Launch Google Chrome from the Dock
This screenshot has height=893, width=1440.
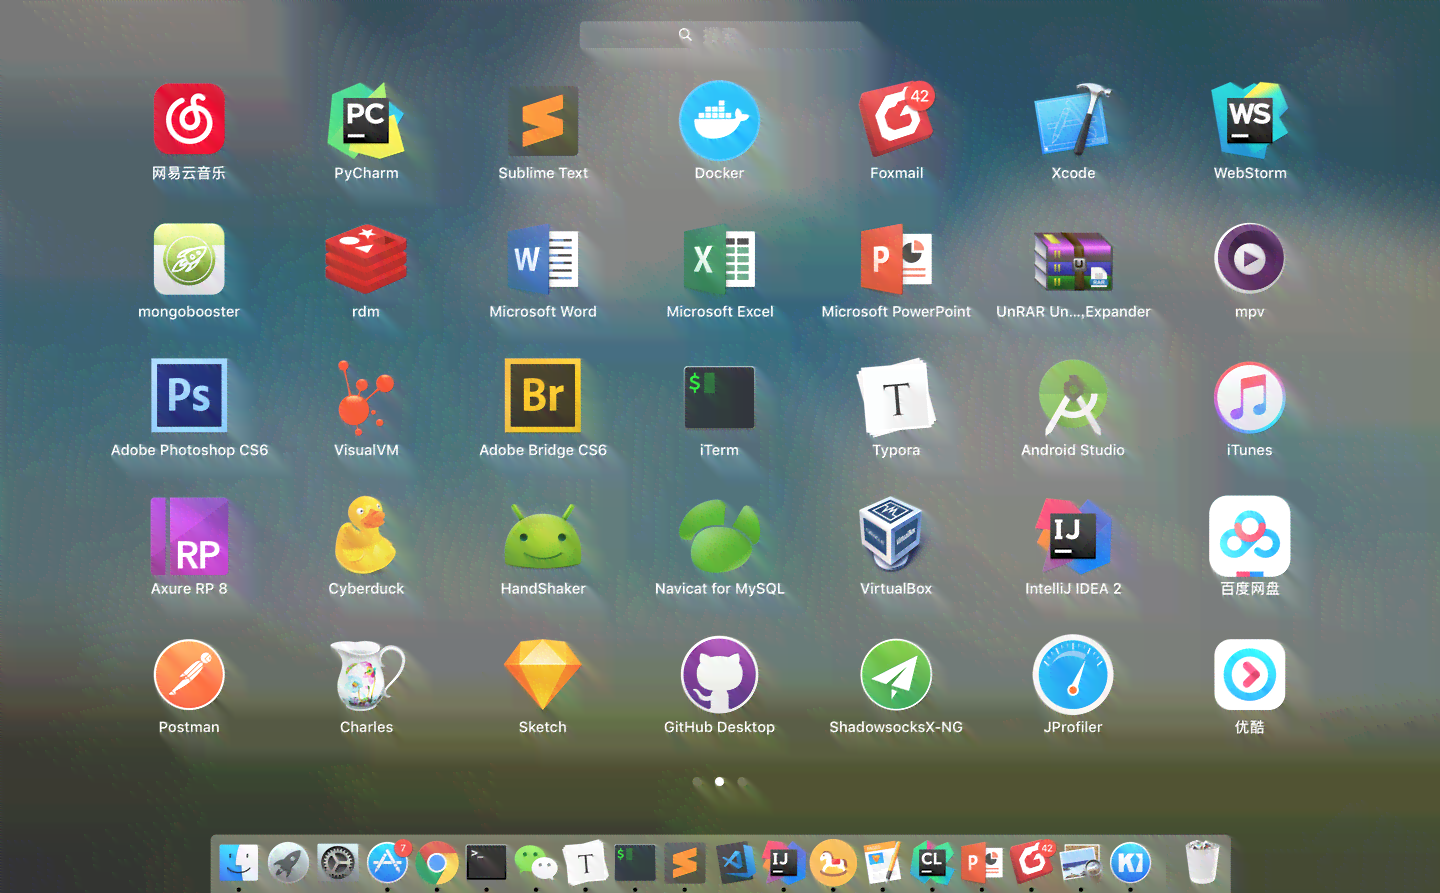(x=437, y=863)
